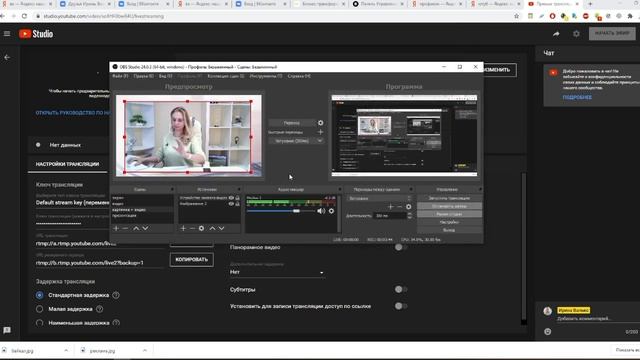Open a new browser tab

pos(590,4)
